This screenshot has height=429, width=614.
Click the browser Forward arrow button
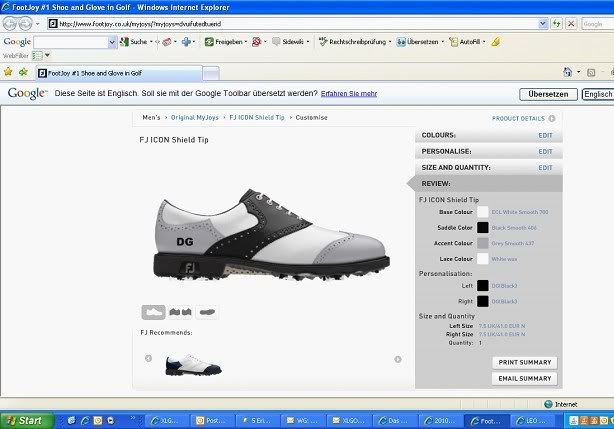25,24
